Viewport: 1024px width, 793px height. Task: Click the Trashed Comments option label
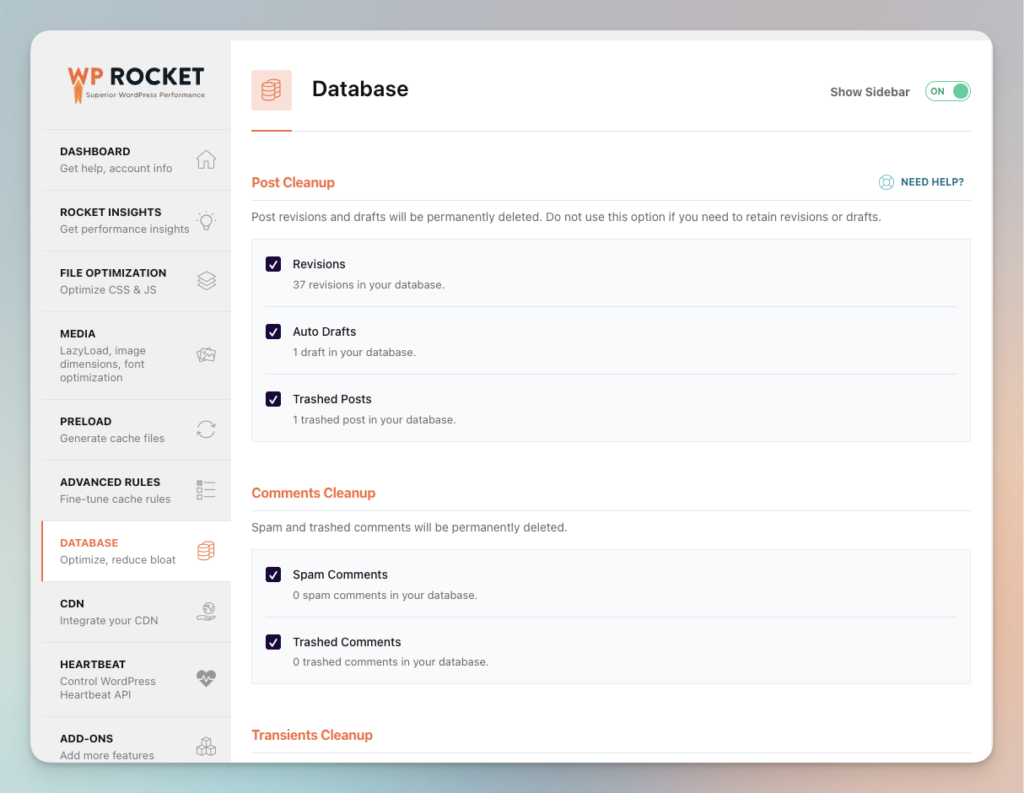point(347,641)
